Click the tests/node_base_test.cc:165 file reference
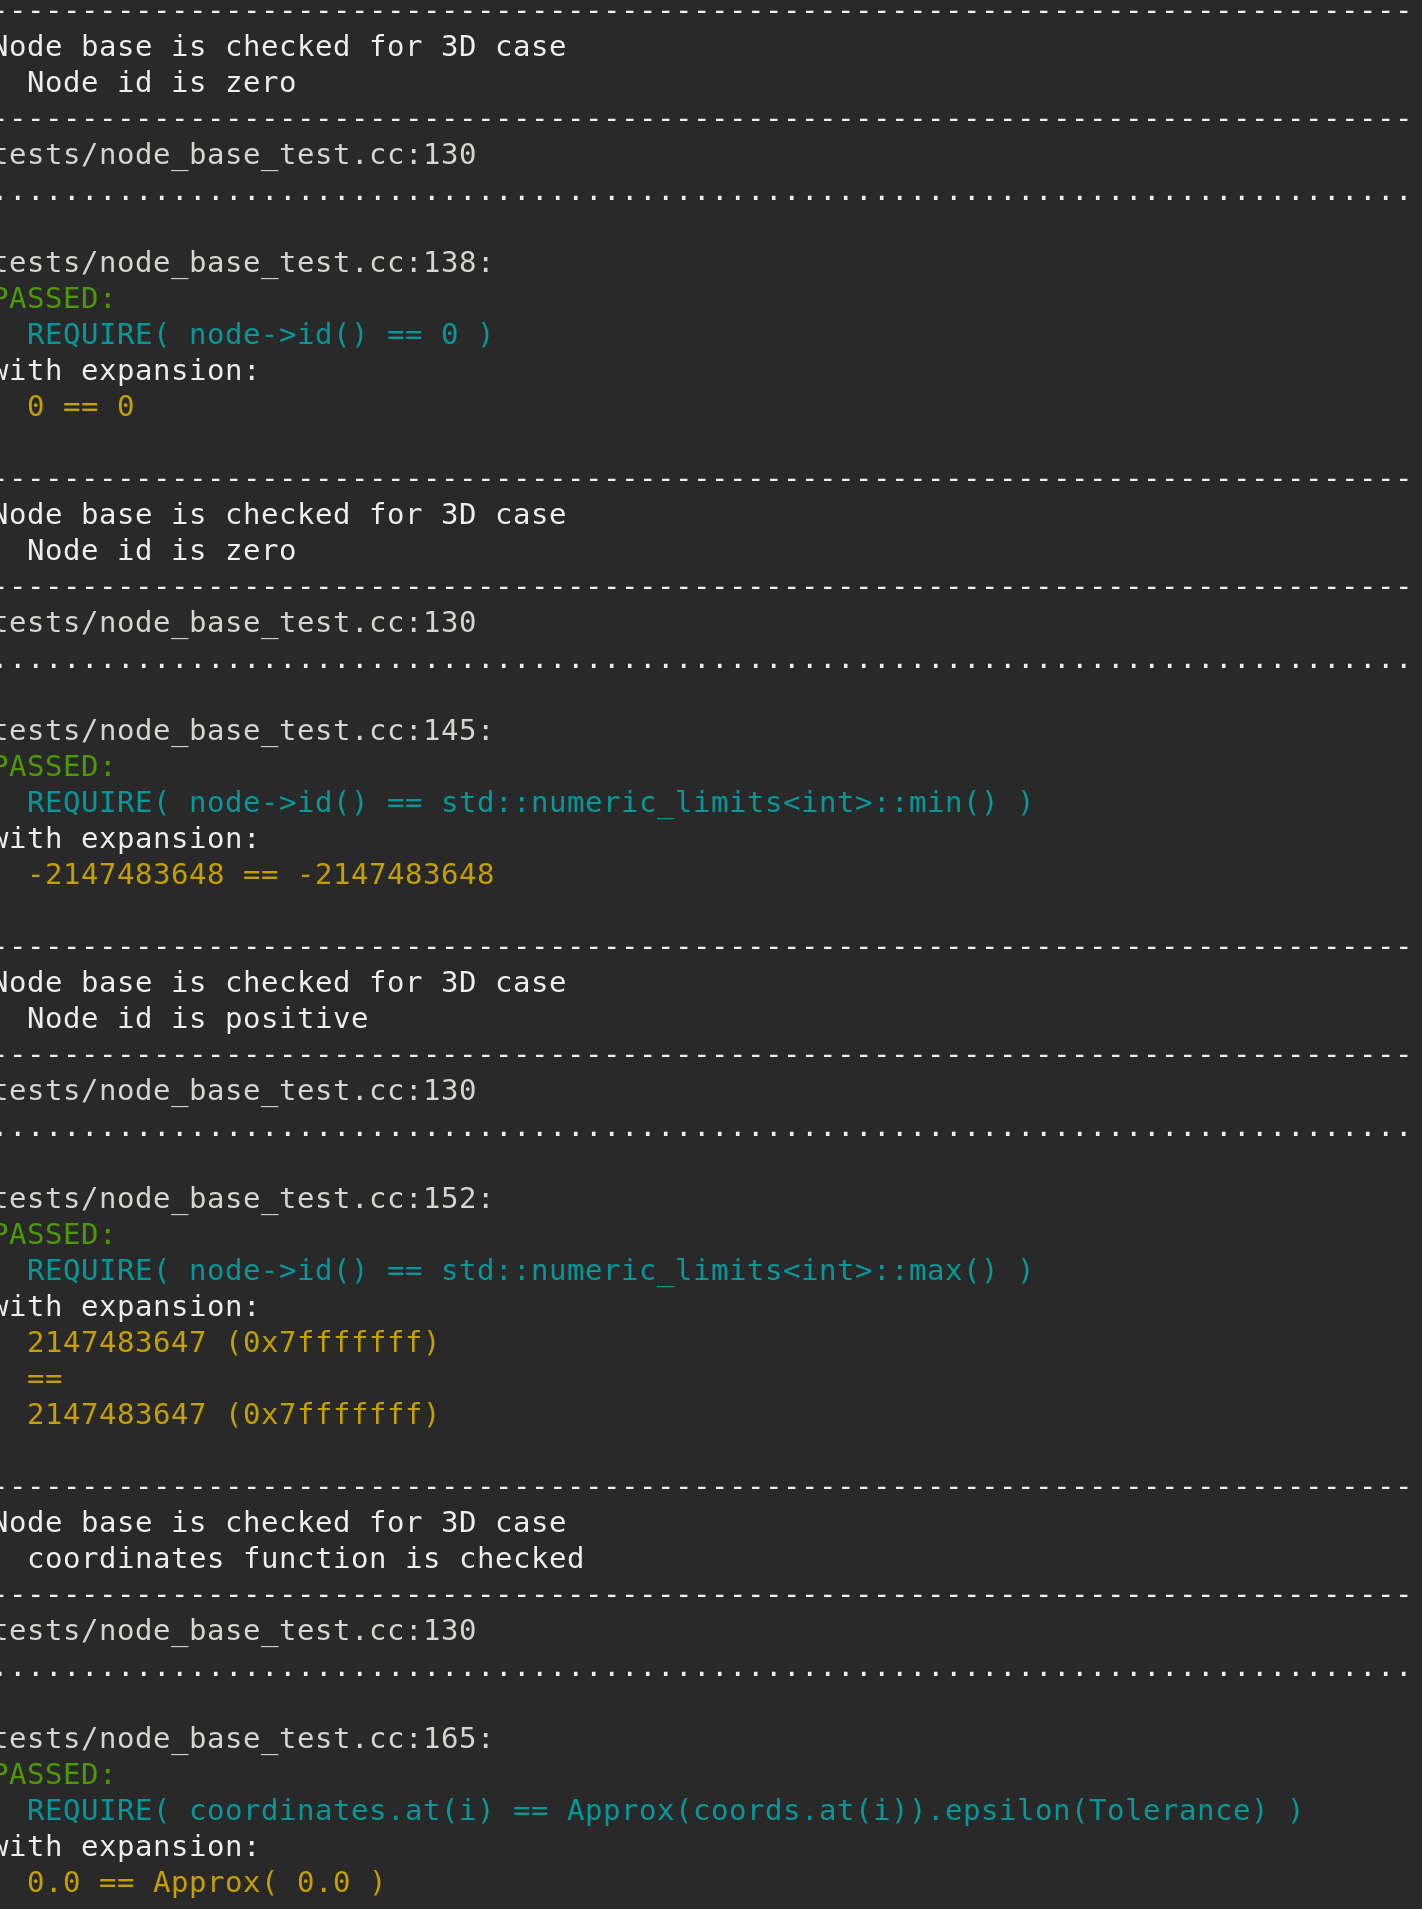Image resolution: width=1422 pixels, height=1909 pixels. click(243, 1739)
